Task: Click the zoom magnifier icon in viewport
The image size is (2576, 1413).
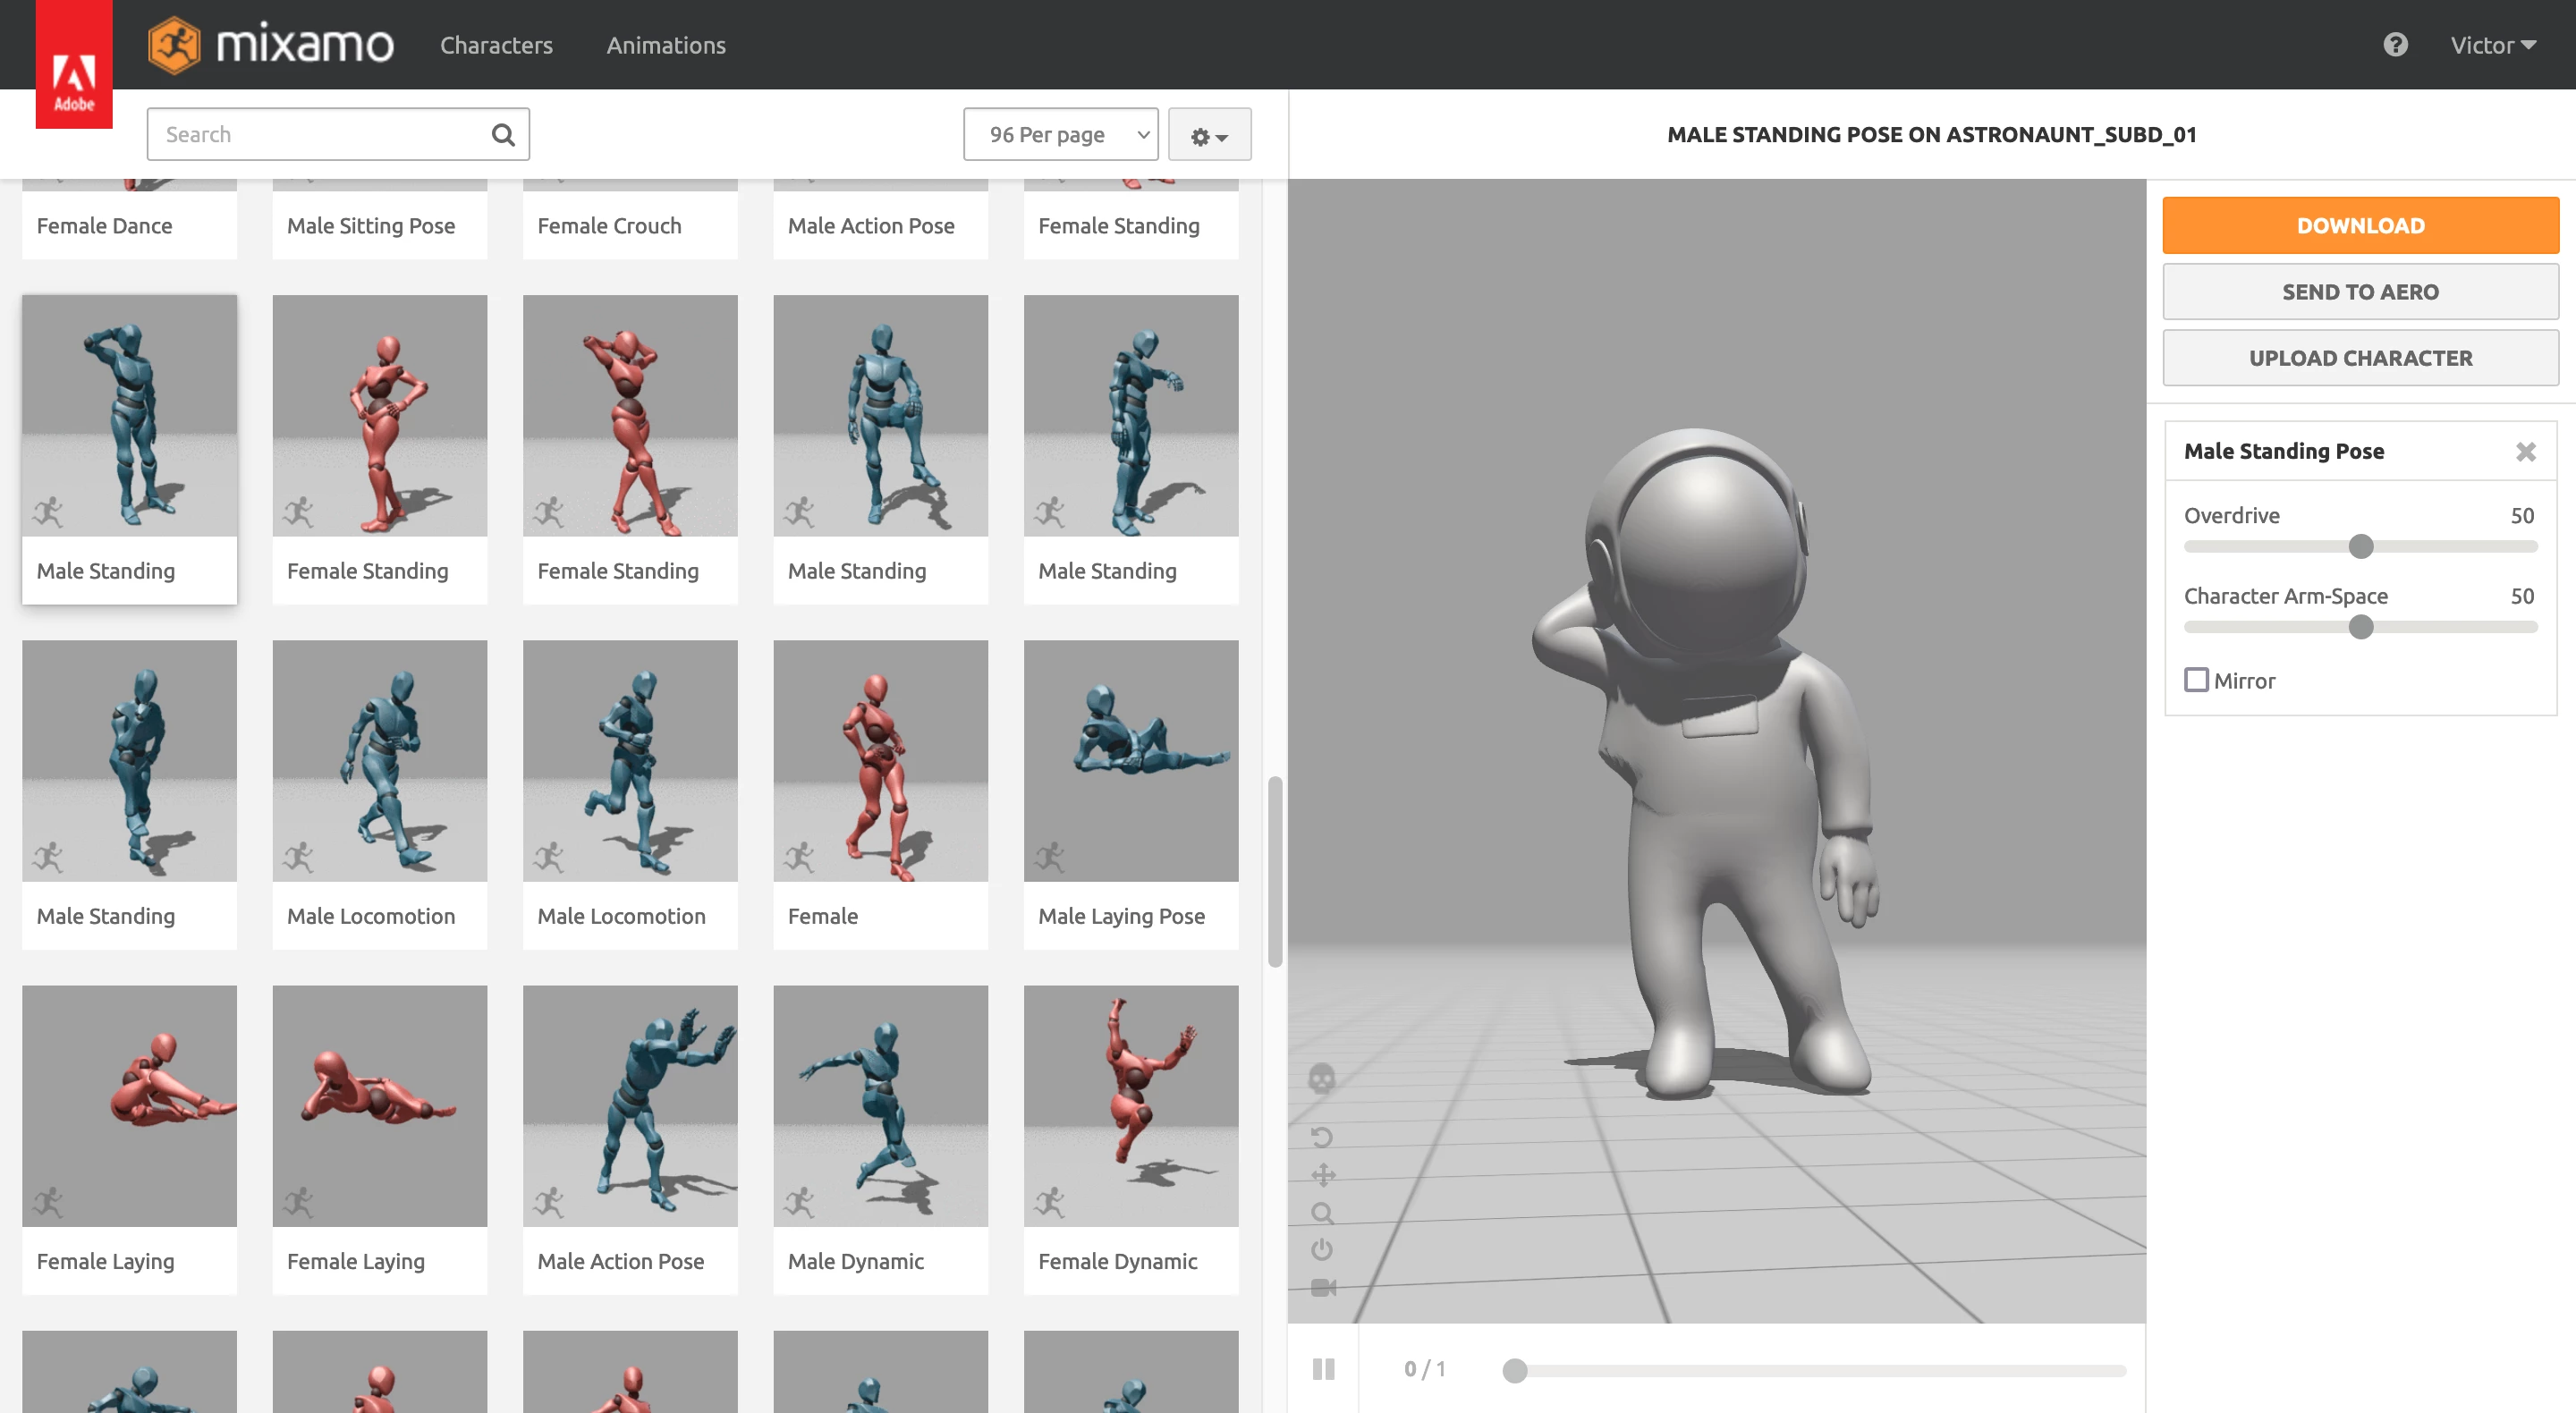Action: click(1322, 1213)
